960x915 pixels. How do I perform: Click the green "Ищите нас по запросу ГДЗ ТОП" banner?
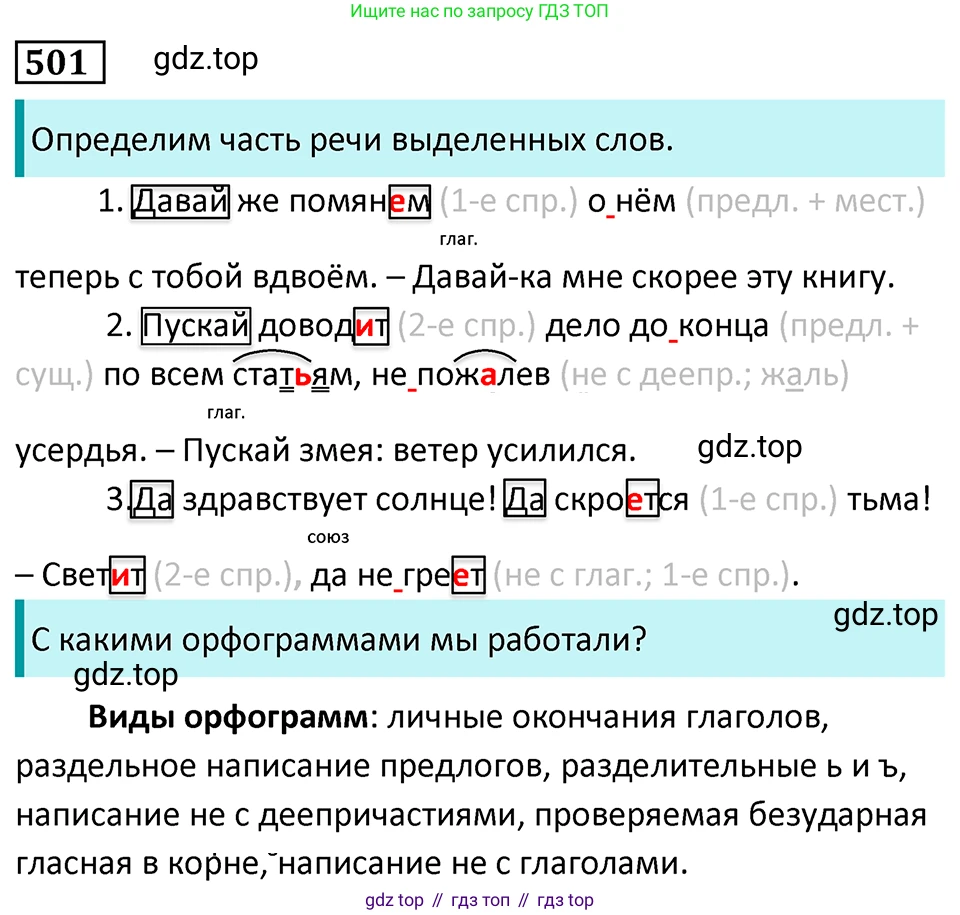click(479, 12)
